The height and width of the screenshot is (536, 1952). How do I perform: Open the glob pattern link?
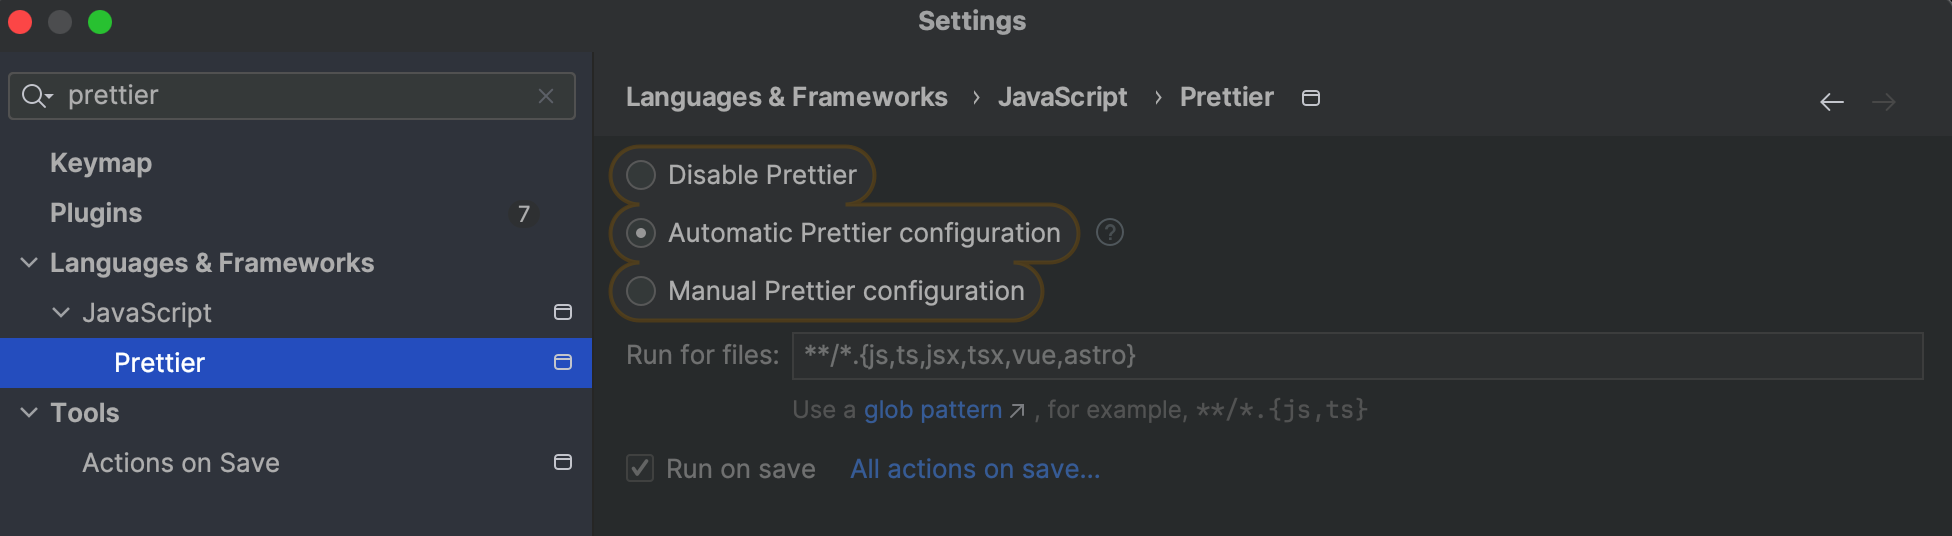coord(933,410)
